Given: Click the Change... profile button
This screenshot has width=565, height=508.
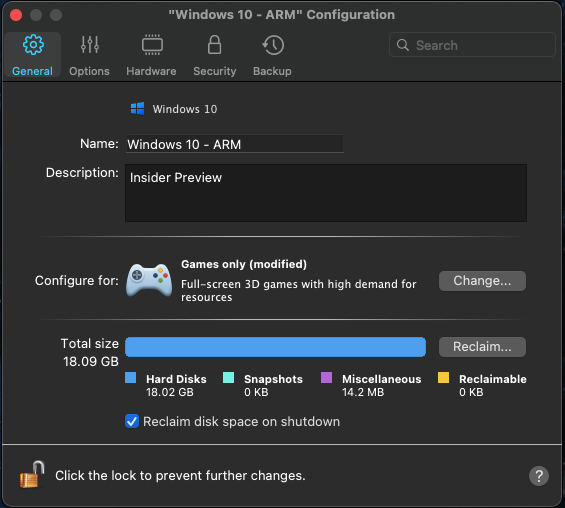Looking at the screenshot, I should (482, 281).
